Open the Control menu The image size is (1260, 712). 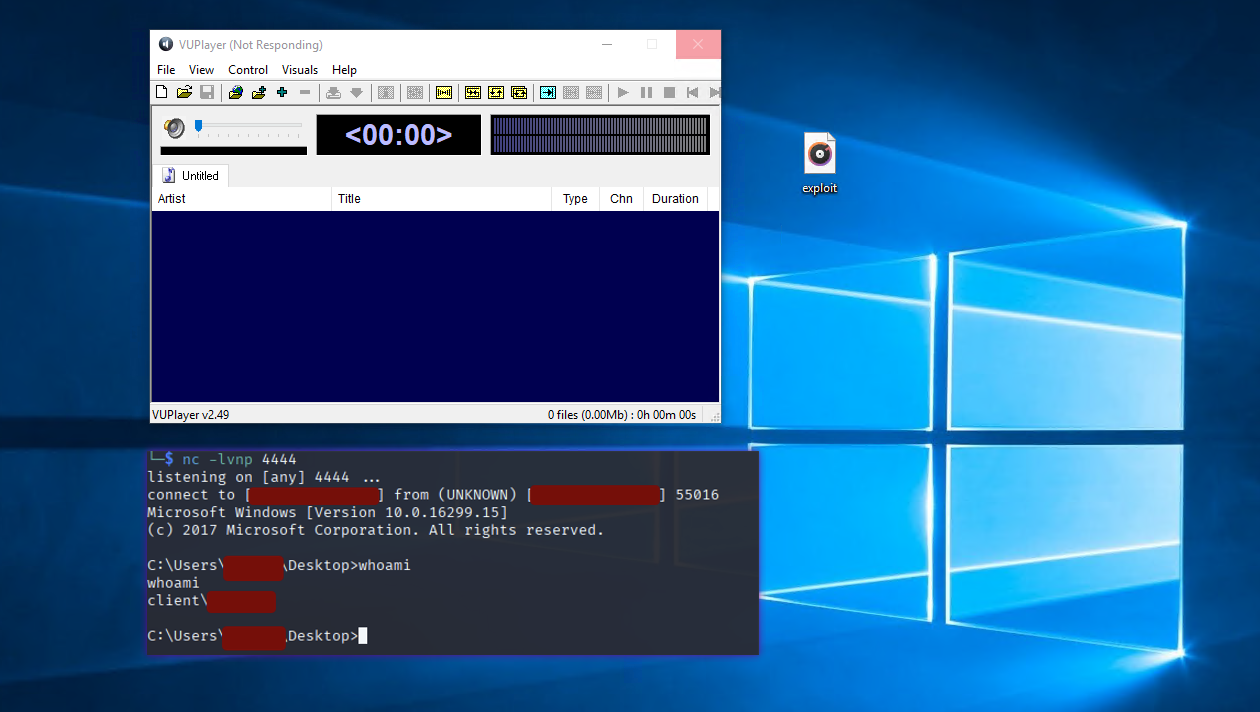(x=248, y=70)
